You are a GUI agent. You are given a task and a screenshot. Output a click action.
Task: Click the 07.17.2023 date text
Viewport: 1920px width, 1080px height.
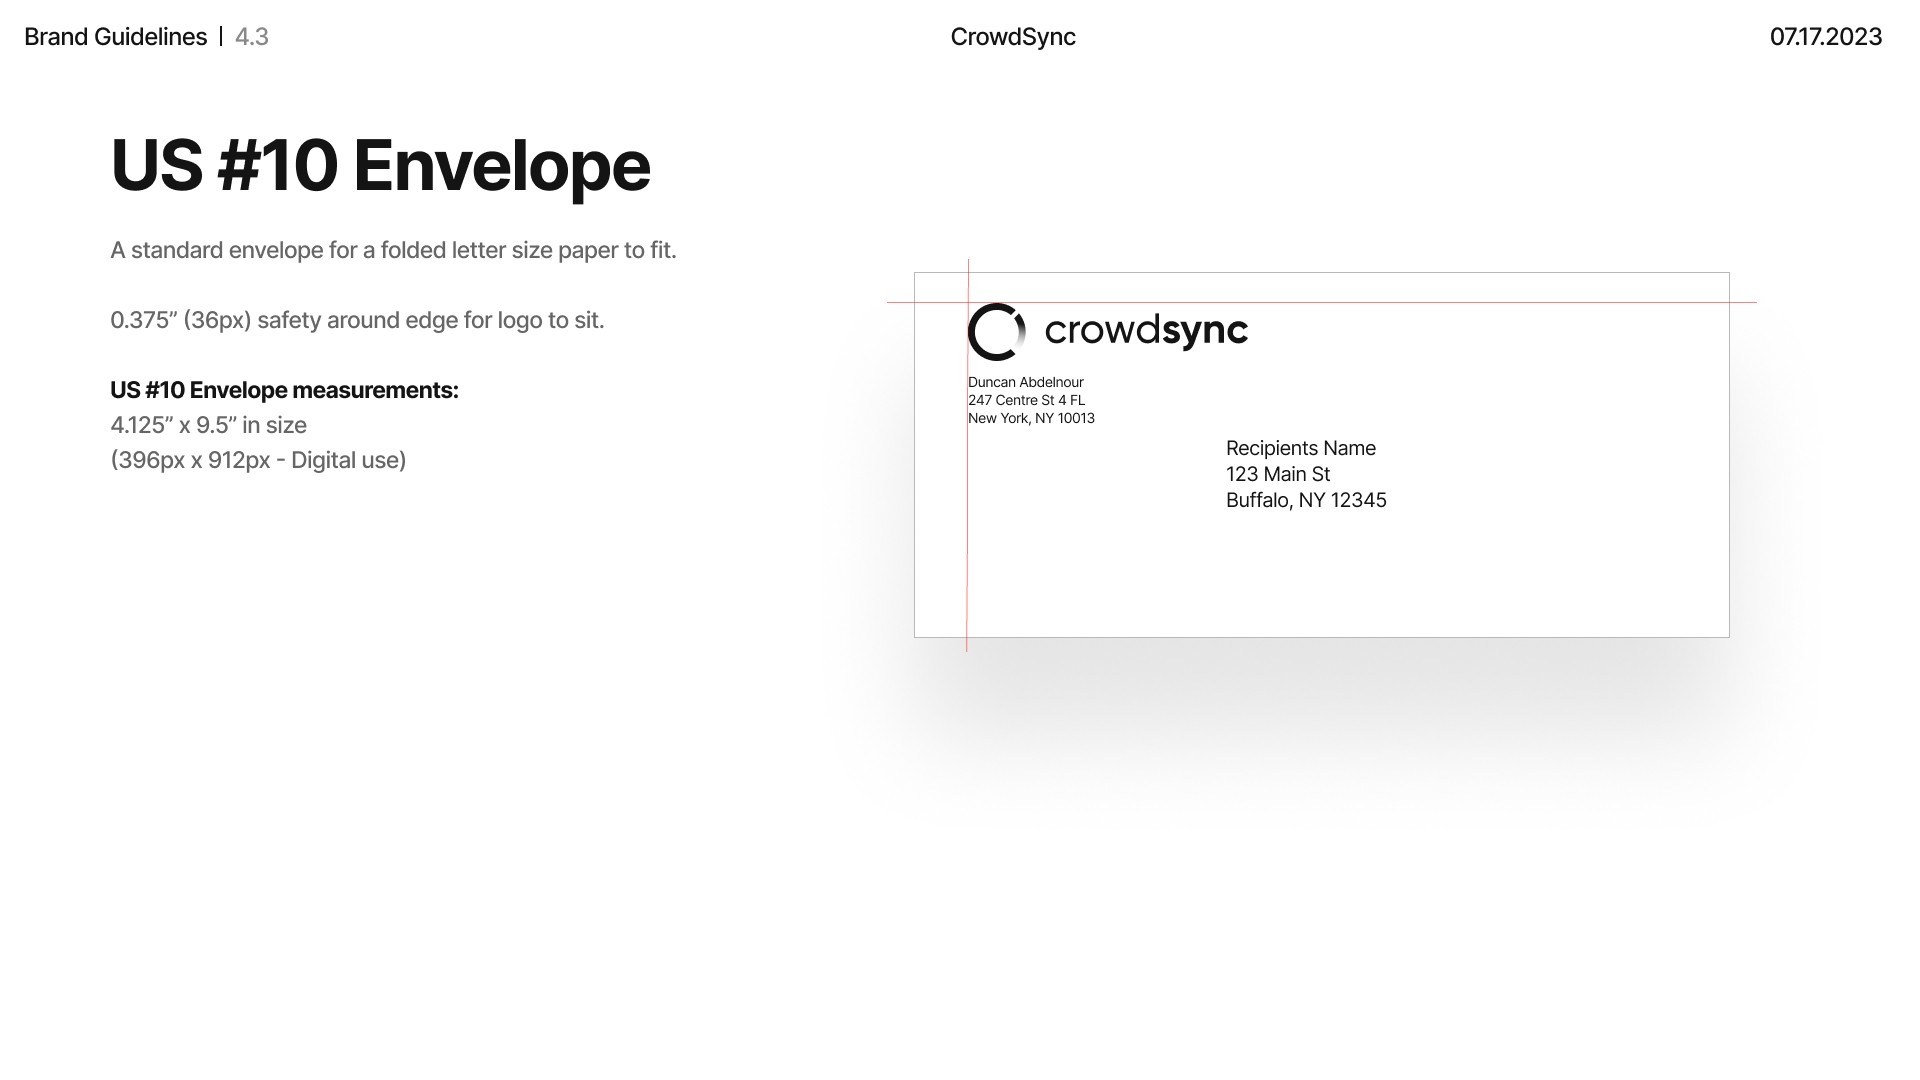(x=1825, y=37)
